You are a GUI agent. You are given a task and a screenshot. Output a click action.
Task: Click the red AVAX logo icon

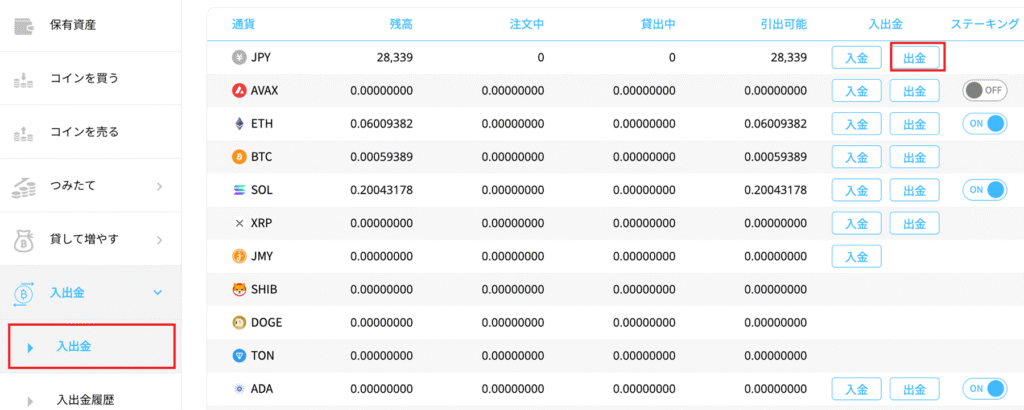click(239, 91)
